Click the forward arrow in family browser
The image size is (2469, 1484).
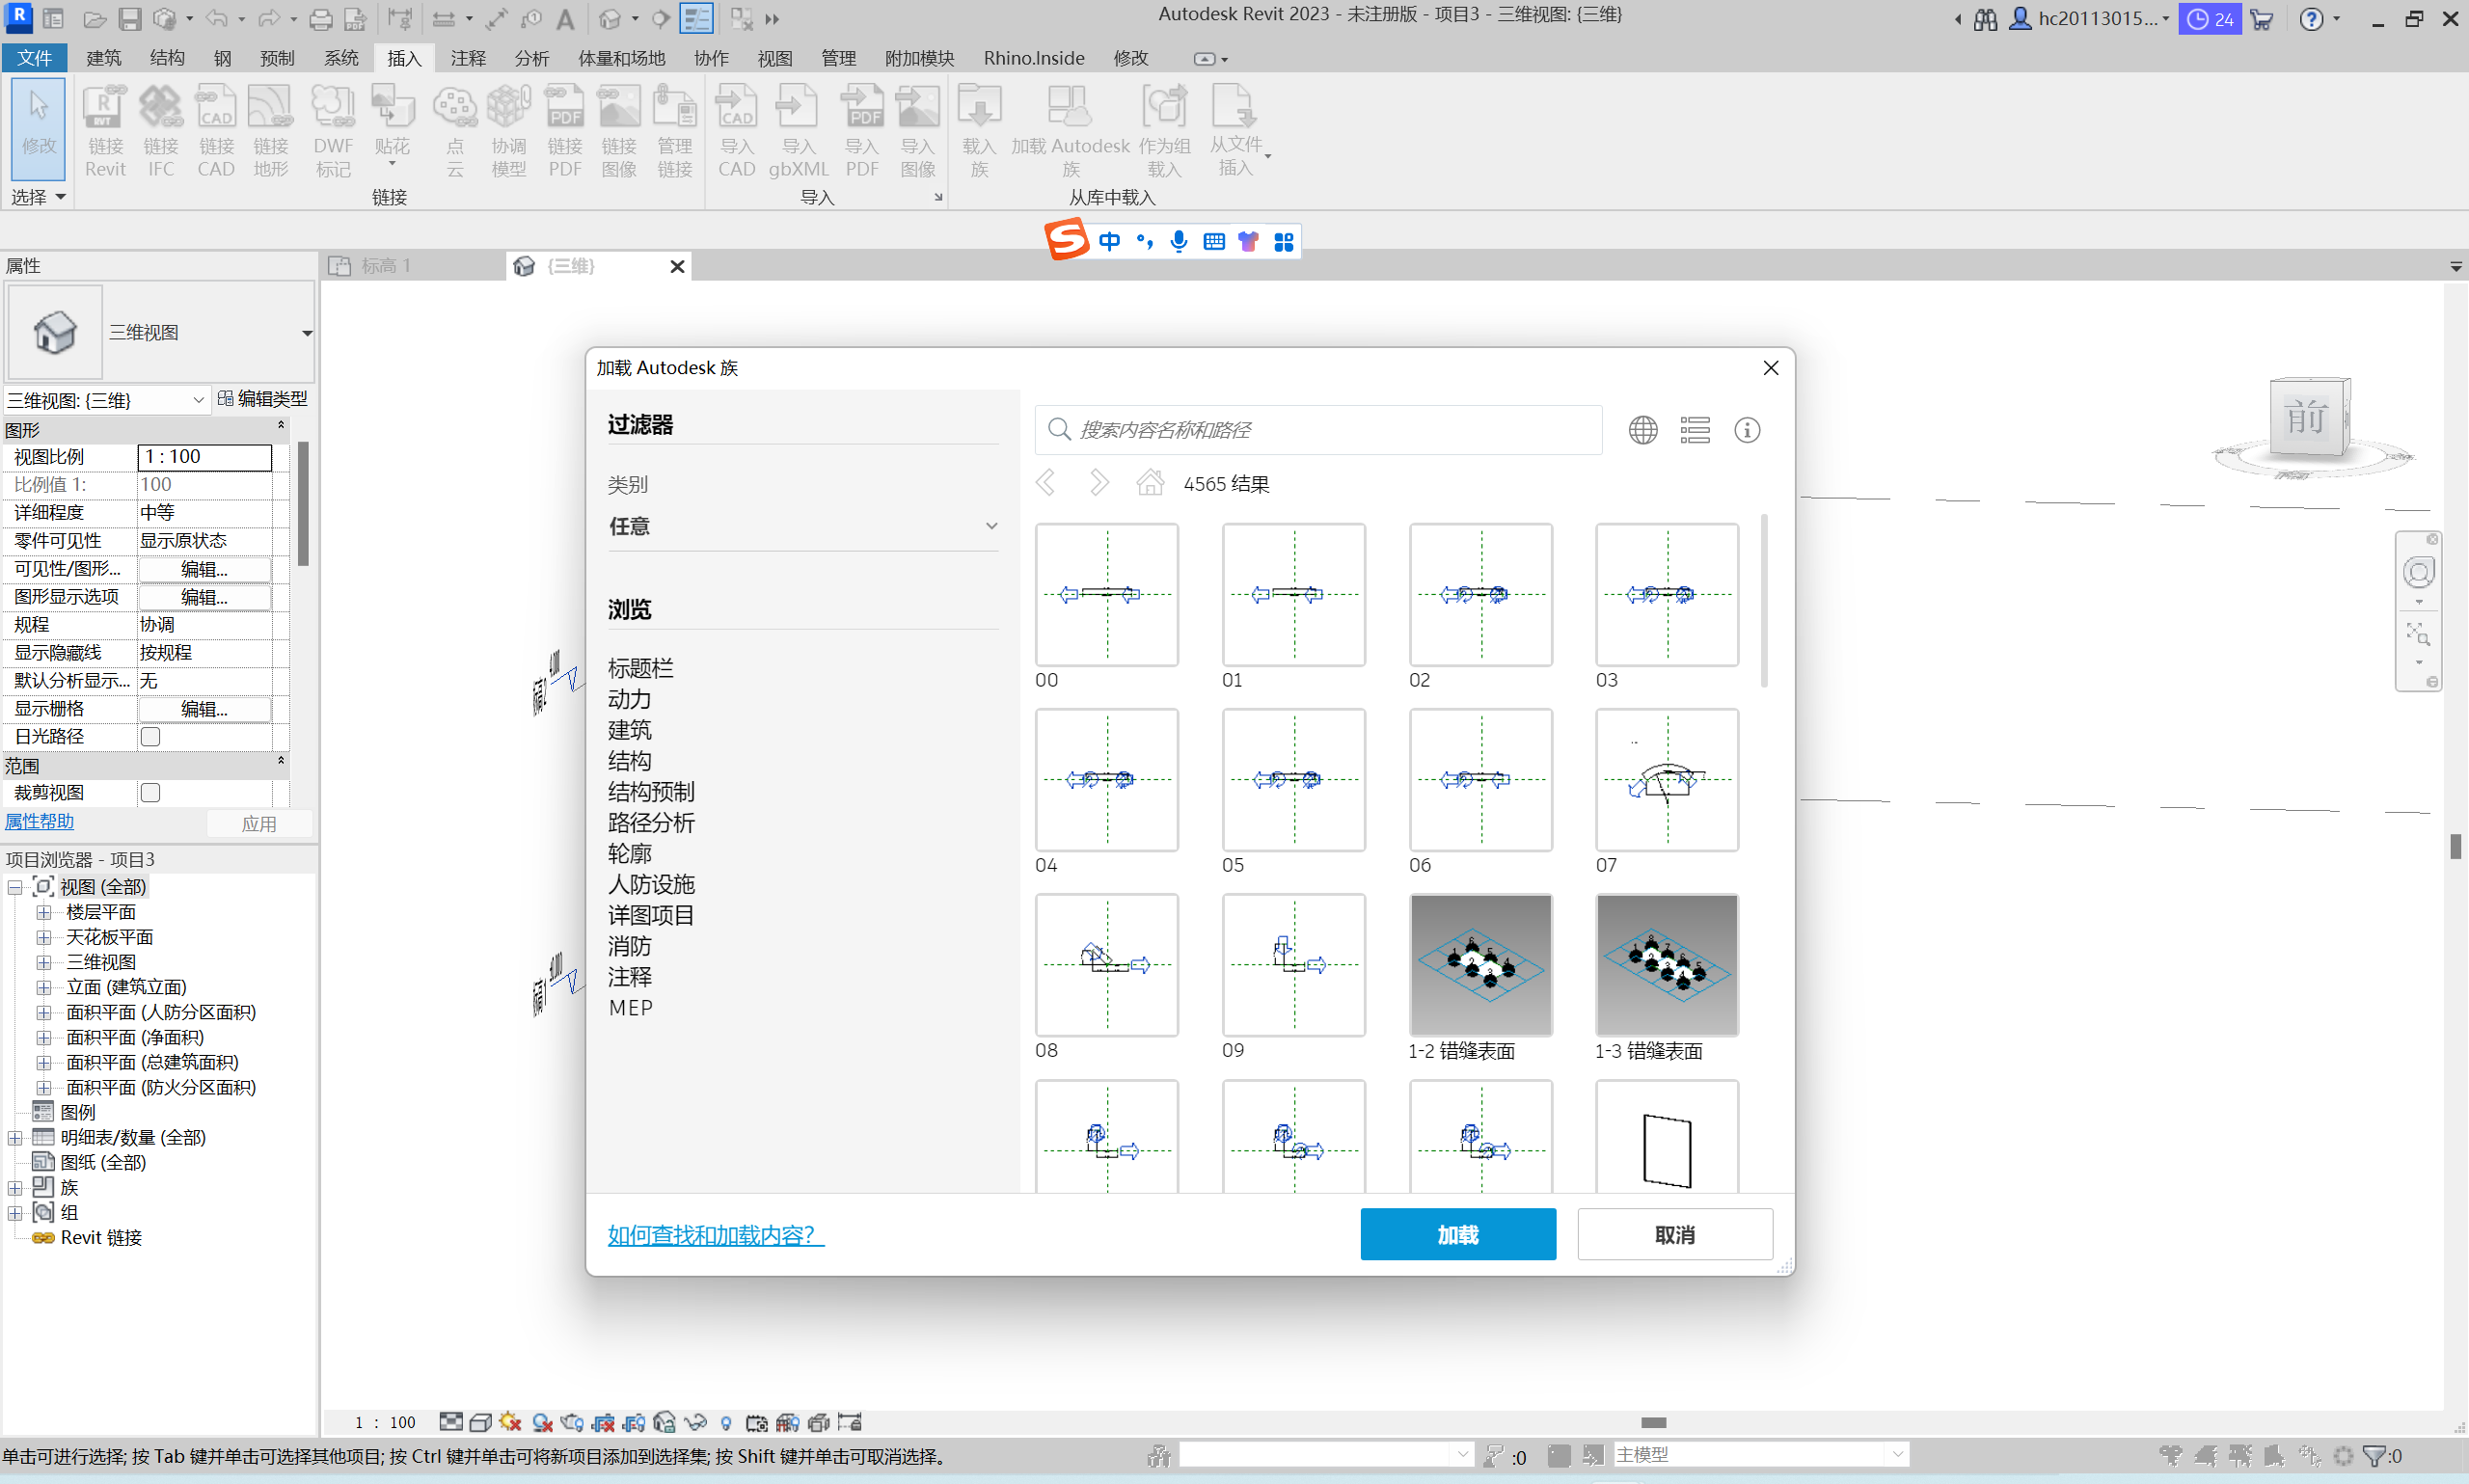click(1098, 483)
